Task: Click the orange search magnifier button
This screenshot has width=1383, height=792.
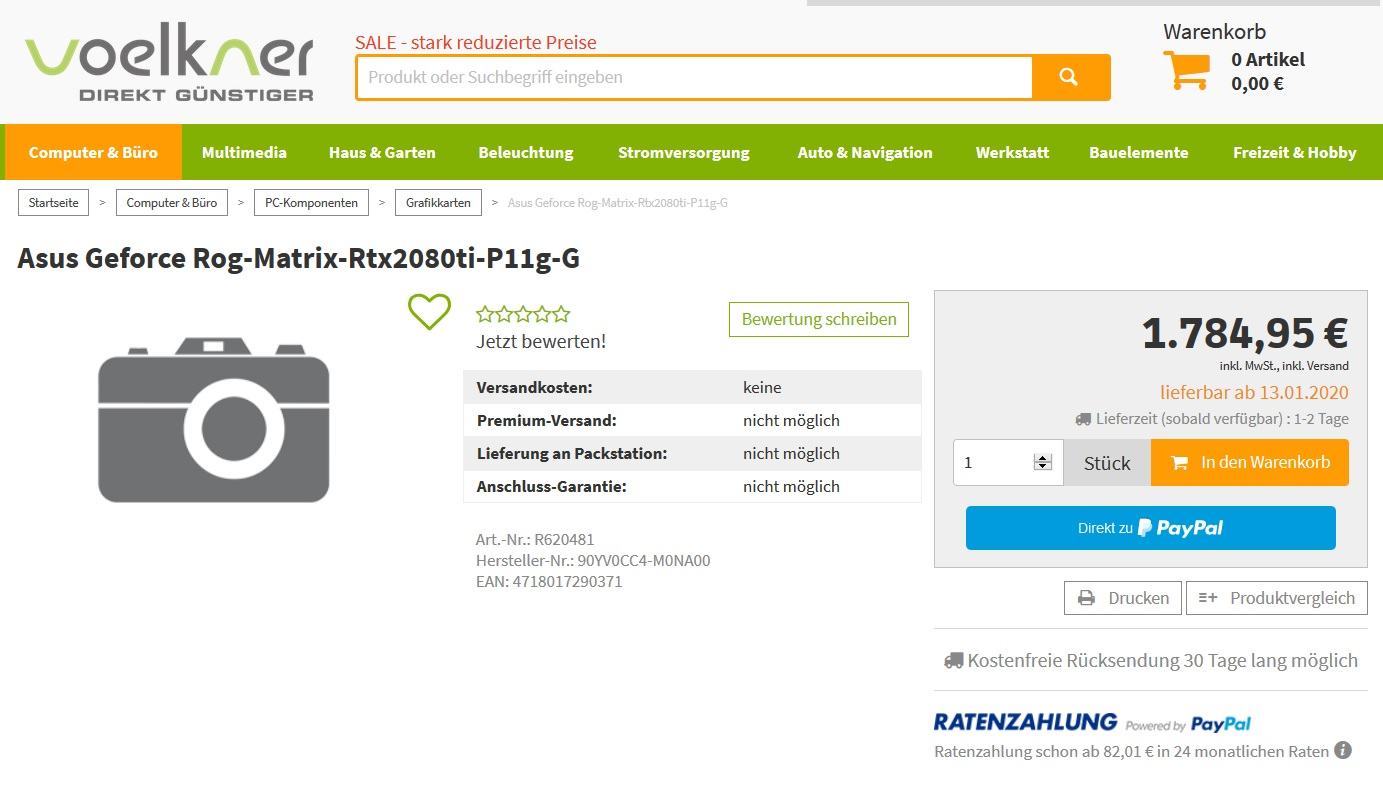Action: (1070, 77)
